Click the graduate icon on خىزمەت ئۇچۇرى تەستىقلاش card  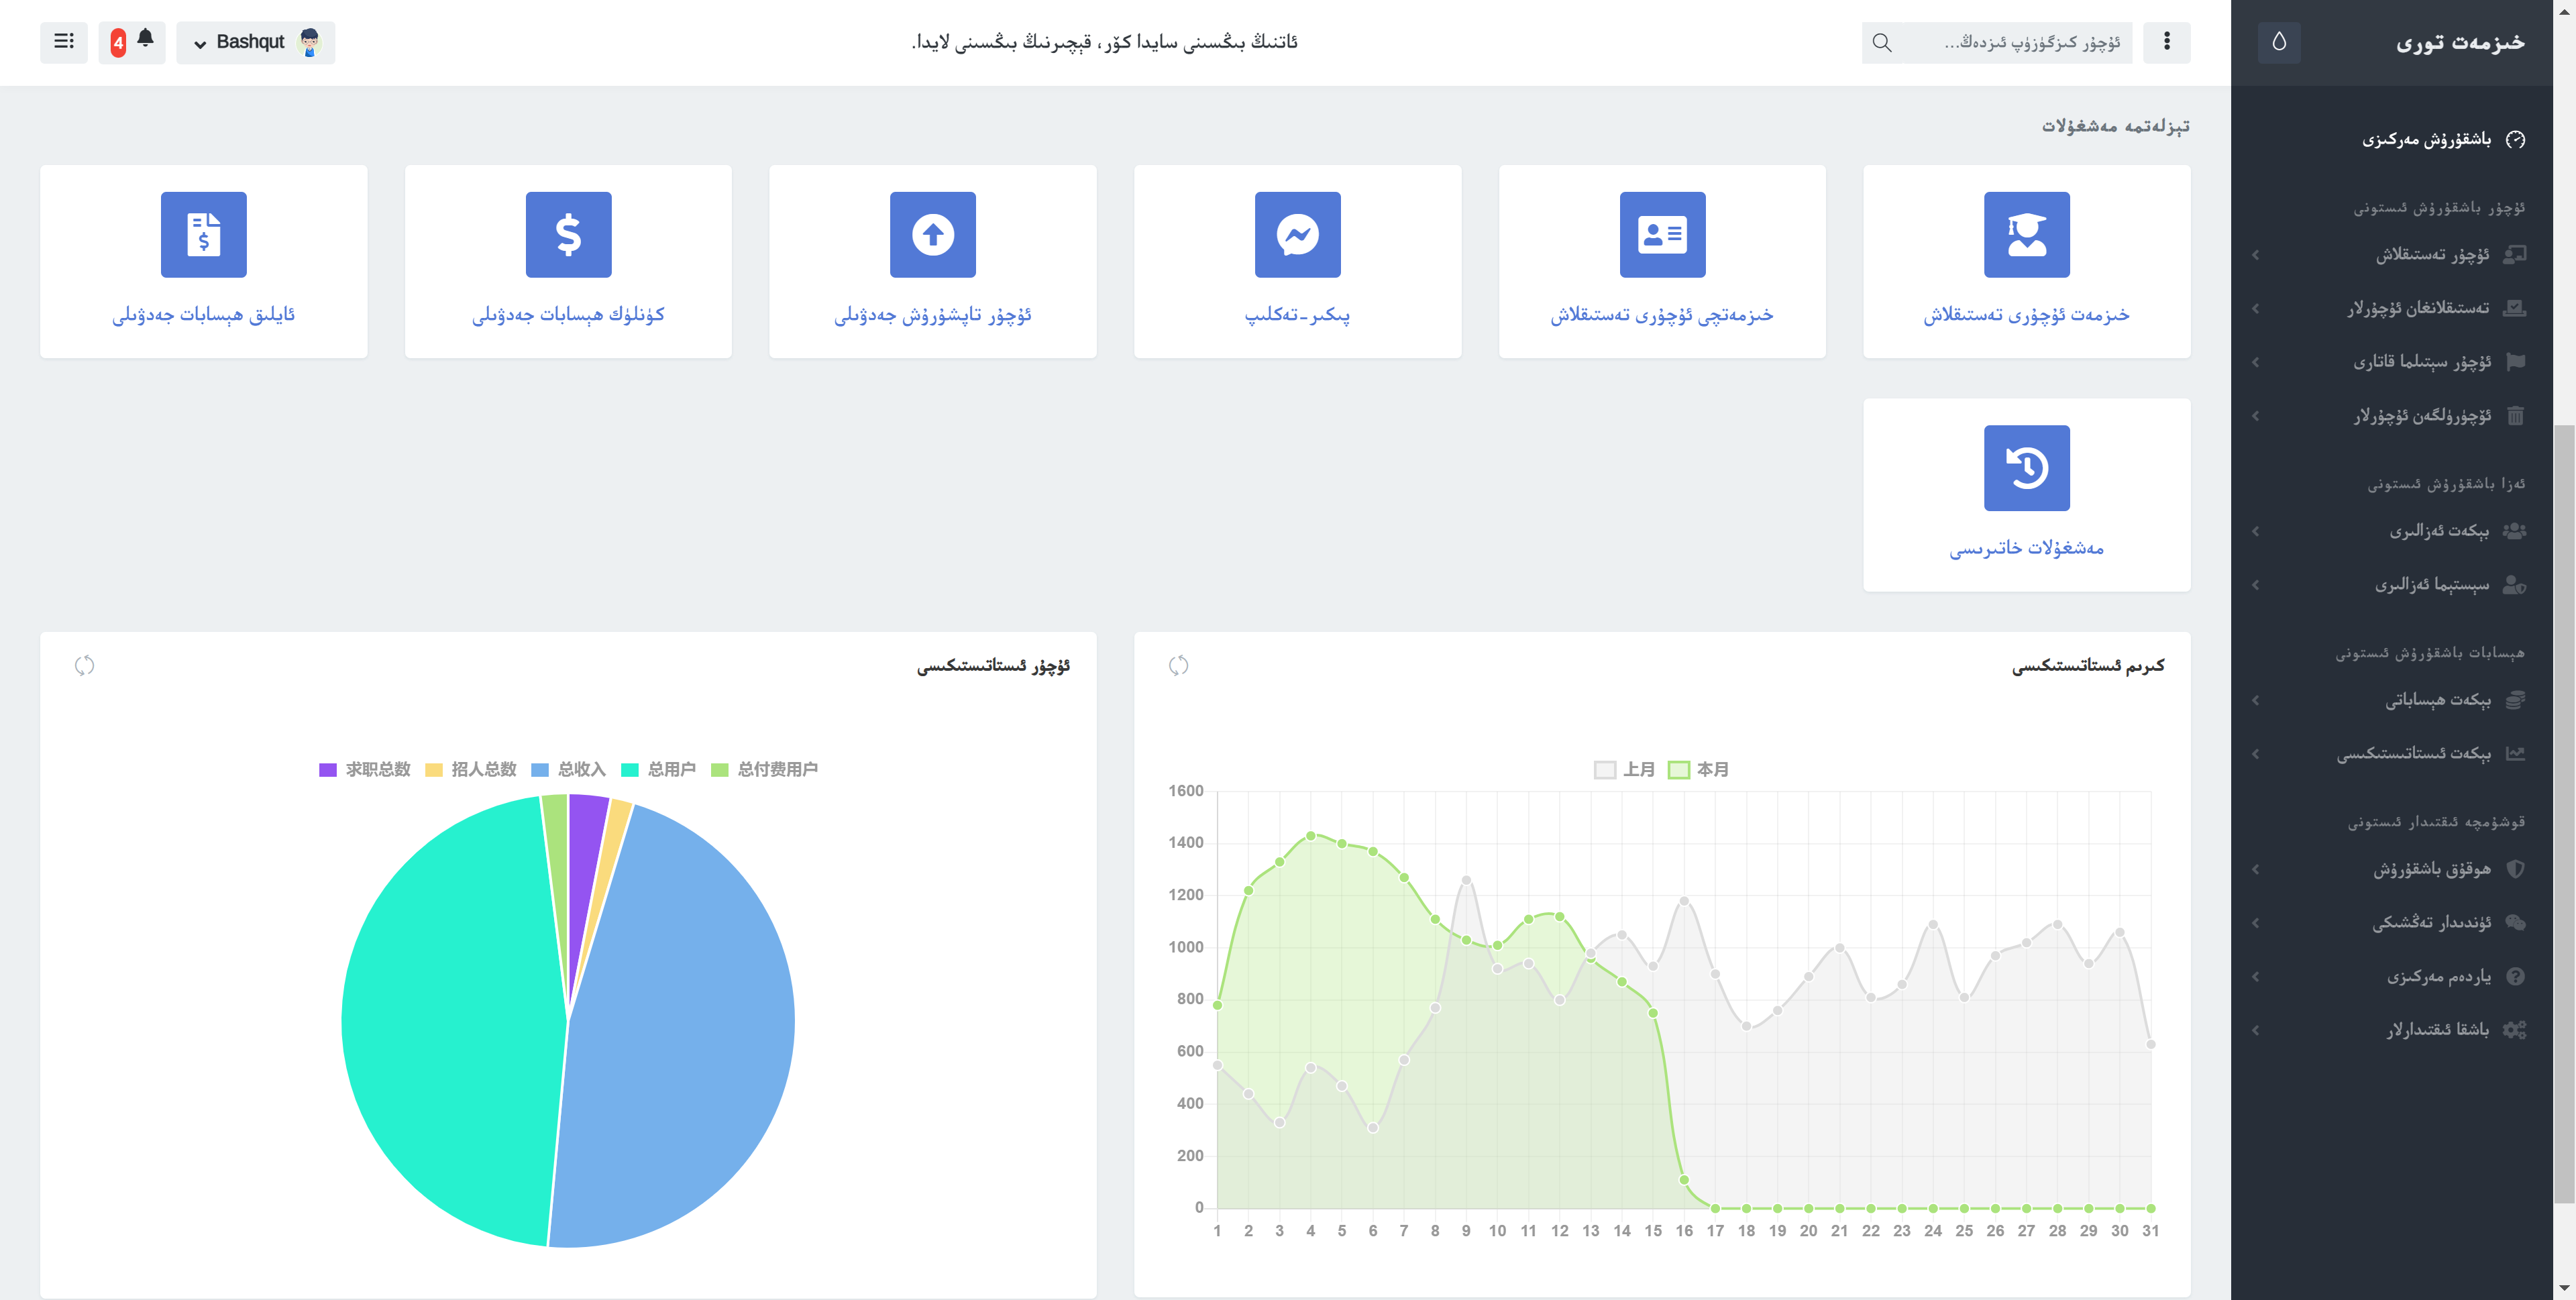point(2027,234)
